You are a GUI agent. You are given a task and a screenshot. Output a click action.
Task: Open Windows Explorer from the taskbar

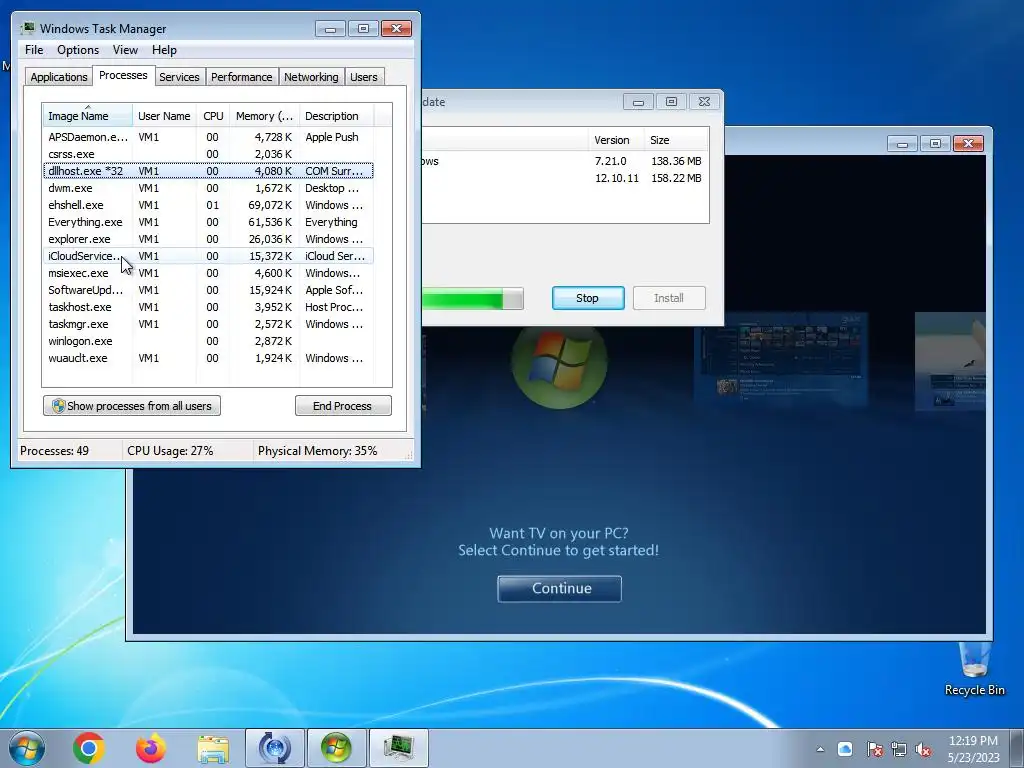213,748
